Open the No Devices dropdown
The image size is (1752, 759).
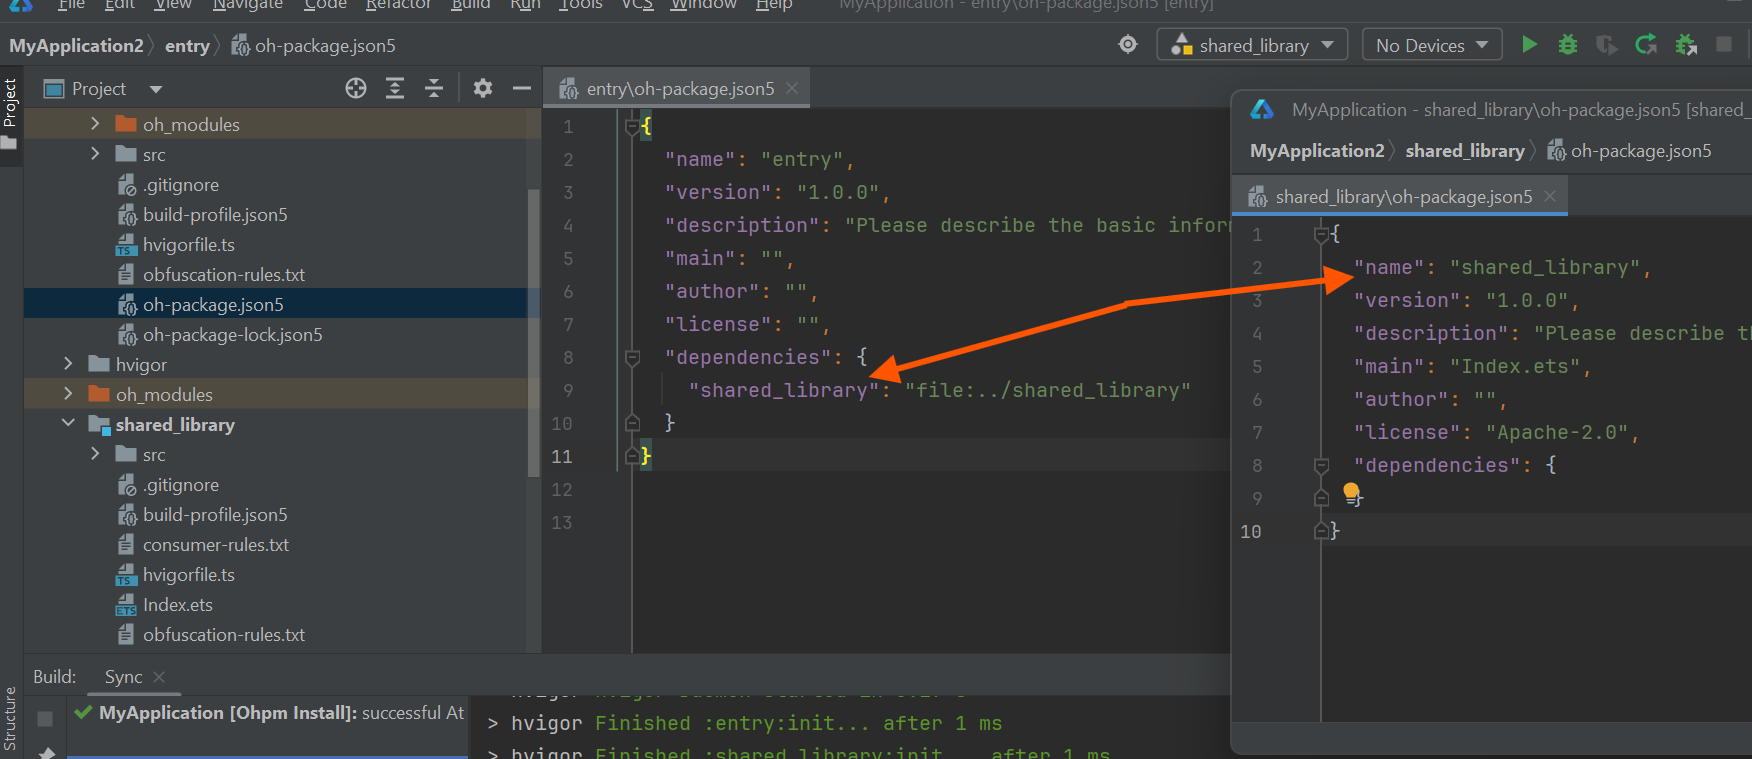click(1431, 45)
